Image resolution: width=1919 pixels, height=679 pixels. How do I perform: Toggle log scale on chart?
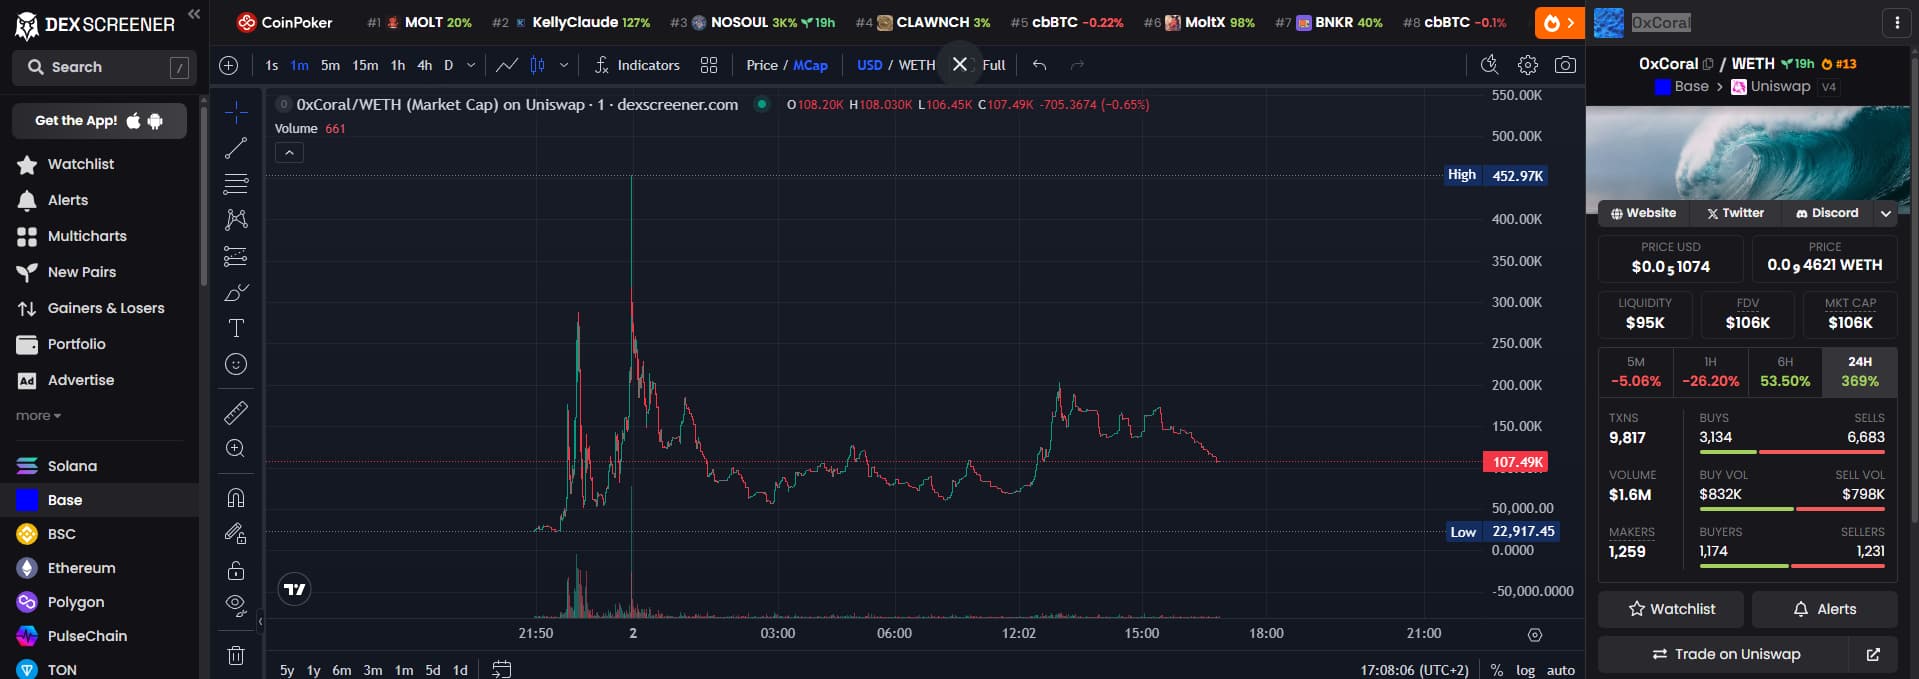coord(1525,670)
